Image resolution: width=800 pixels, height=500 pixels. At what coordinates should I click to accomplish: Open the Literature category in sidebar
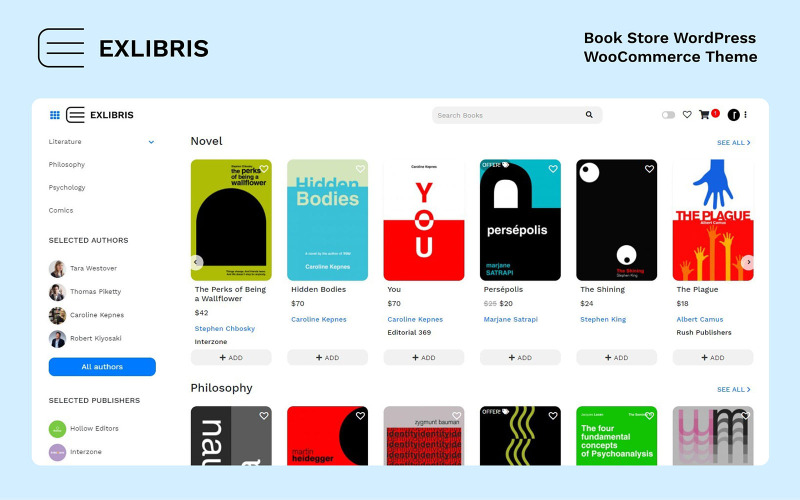(x=65, y=141)
